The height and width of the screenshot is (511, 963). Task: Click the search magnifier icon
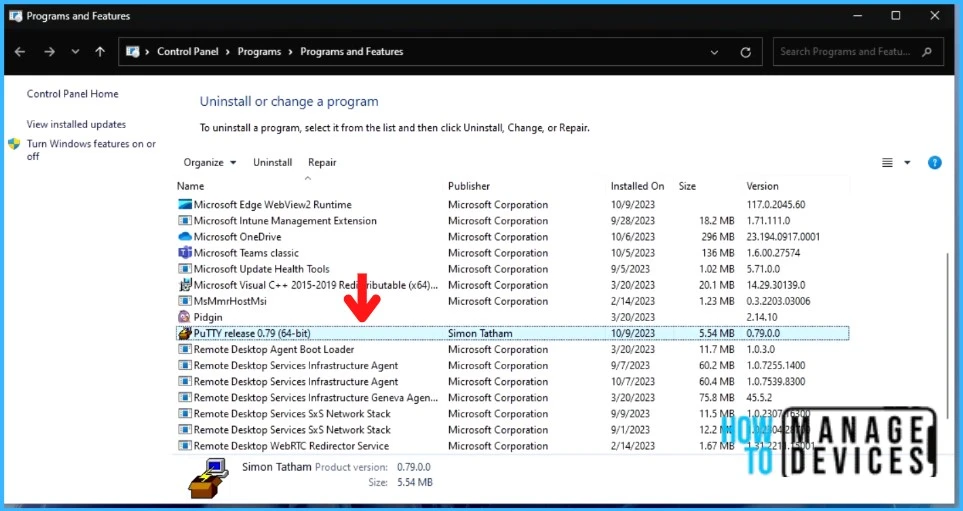coord(927,52)
